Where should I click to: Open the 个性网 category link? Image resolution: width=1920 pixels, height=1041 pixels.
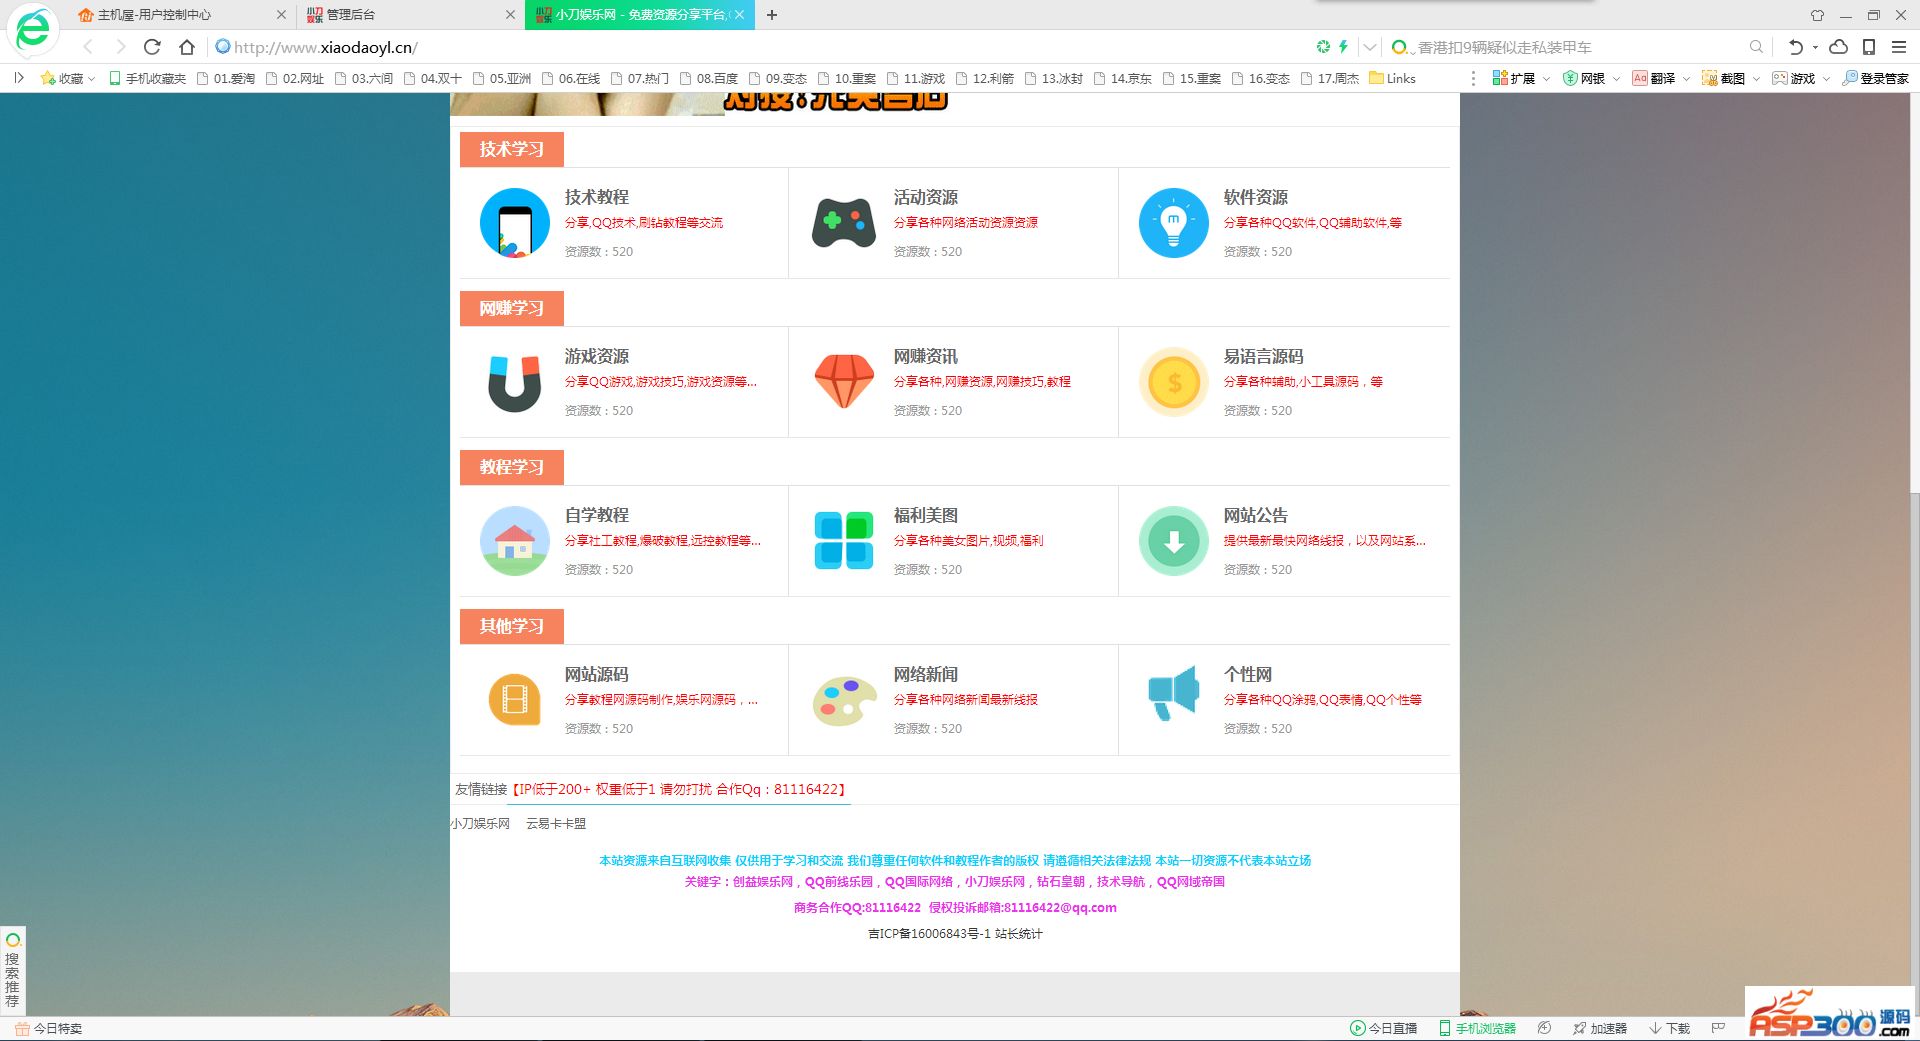coord(1248,674)
